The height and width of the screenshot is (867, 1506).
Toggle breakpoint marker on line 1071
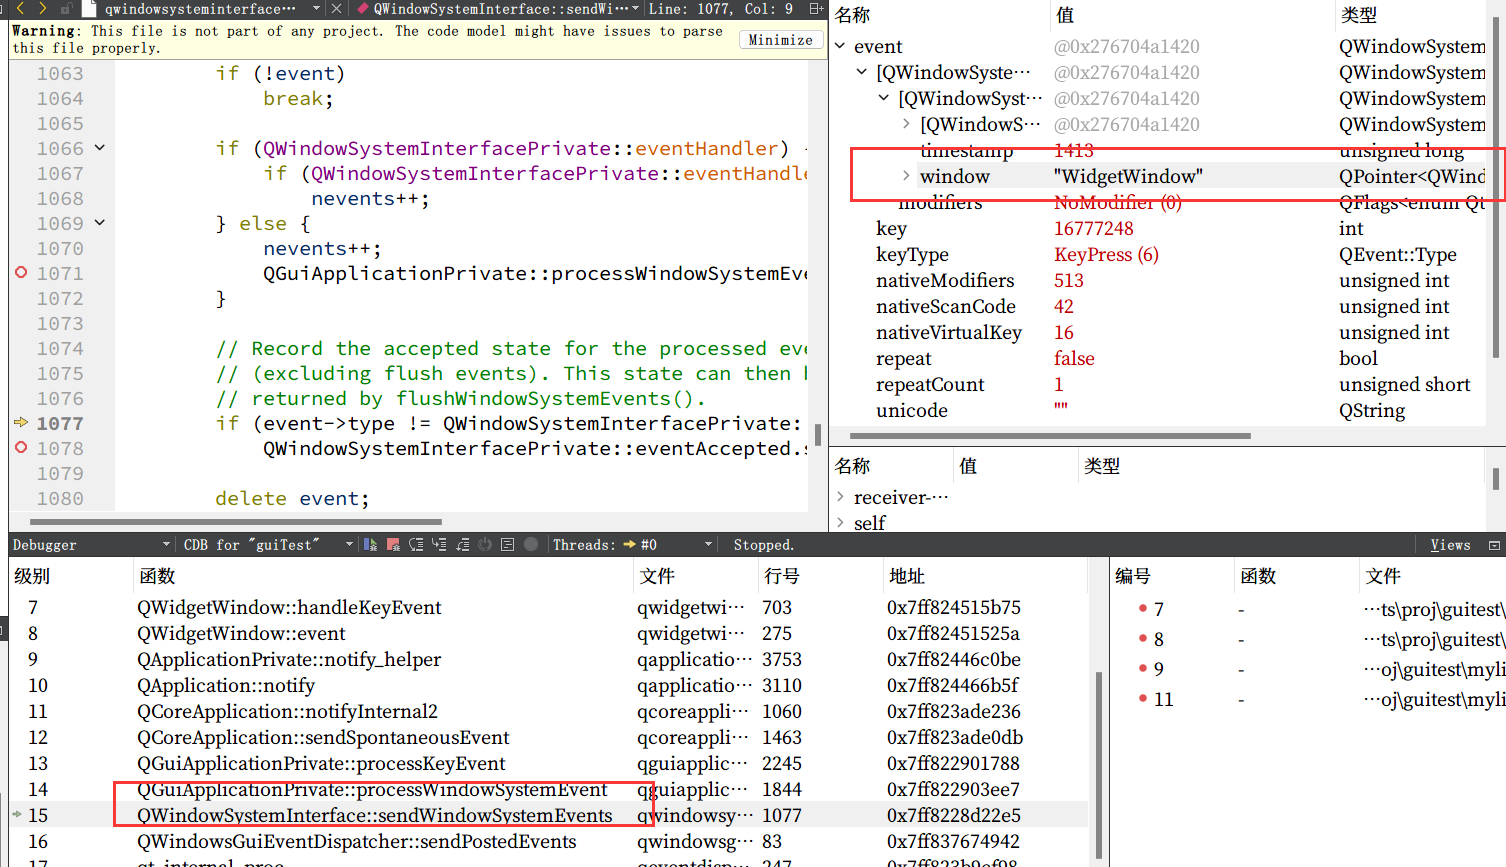(21, 272)
